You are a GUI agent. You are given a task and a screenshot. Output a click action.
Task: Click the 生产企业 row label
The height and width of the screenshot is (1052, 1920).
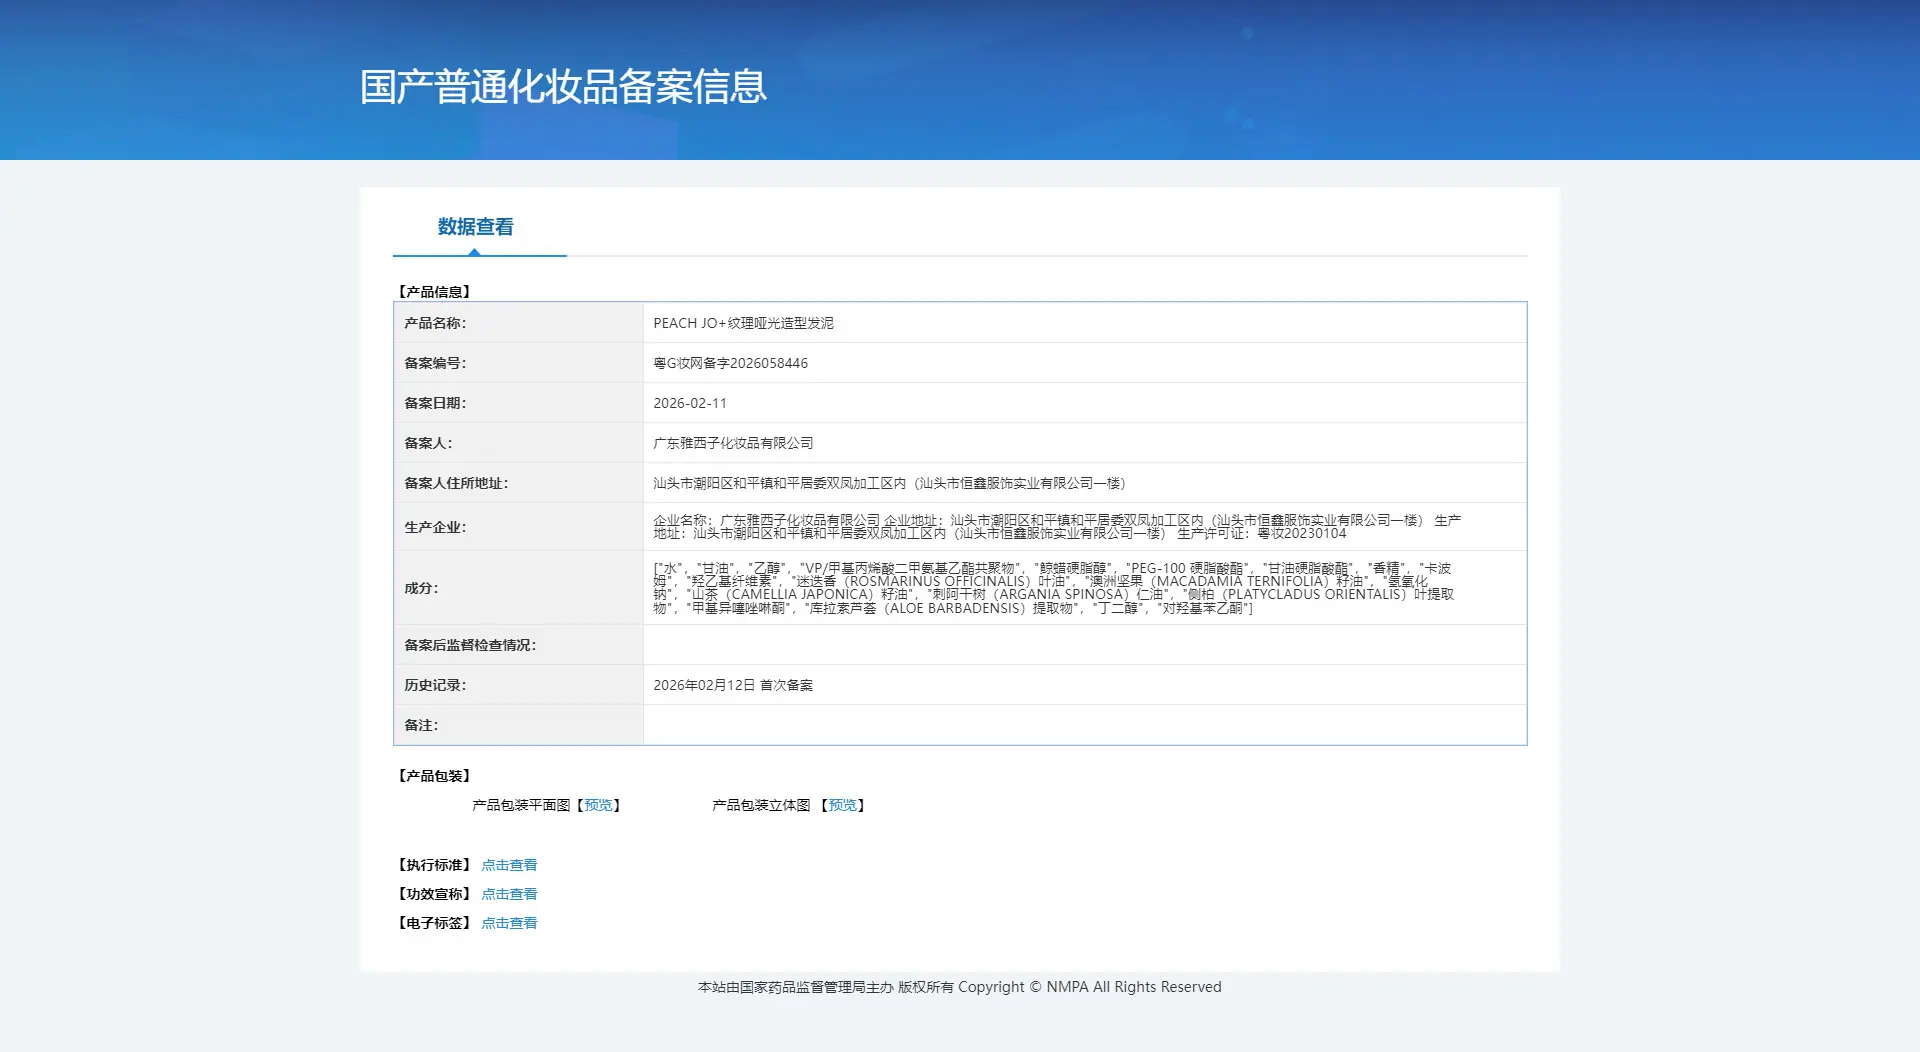pyautogui.click(x=435, y=527)
